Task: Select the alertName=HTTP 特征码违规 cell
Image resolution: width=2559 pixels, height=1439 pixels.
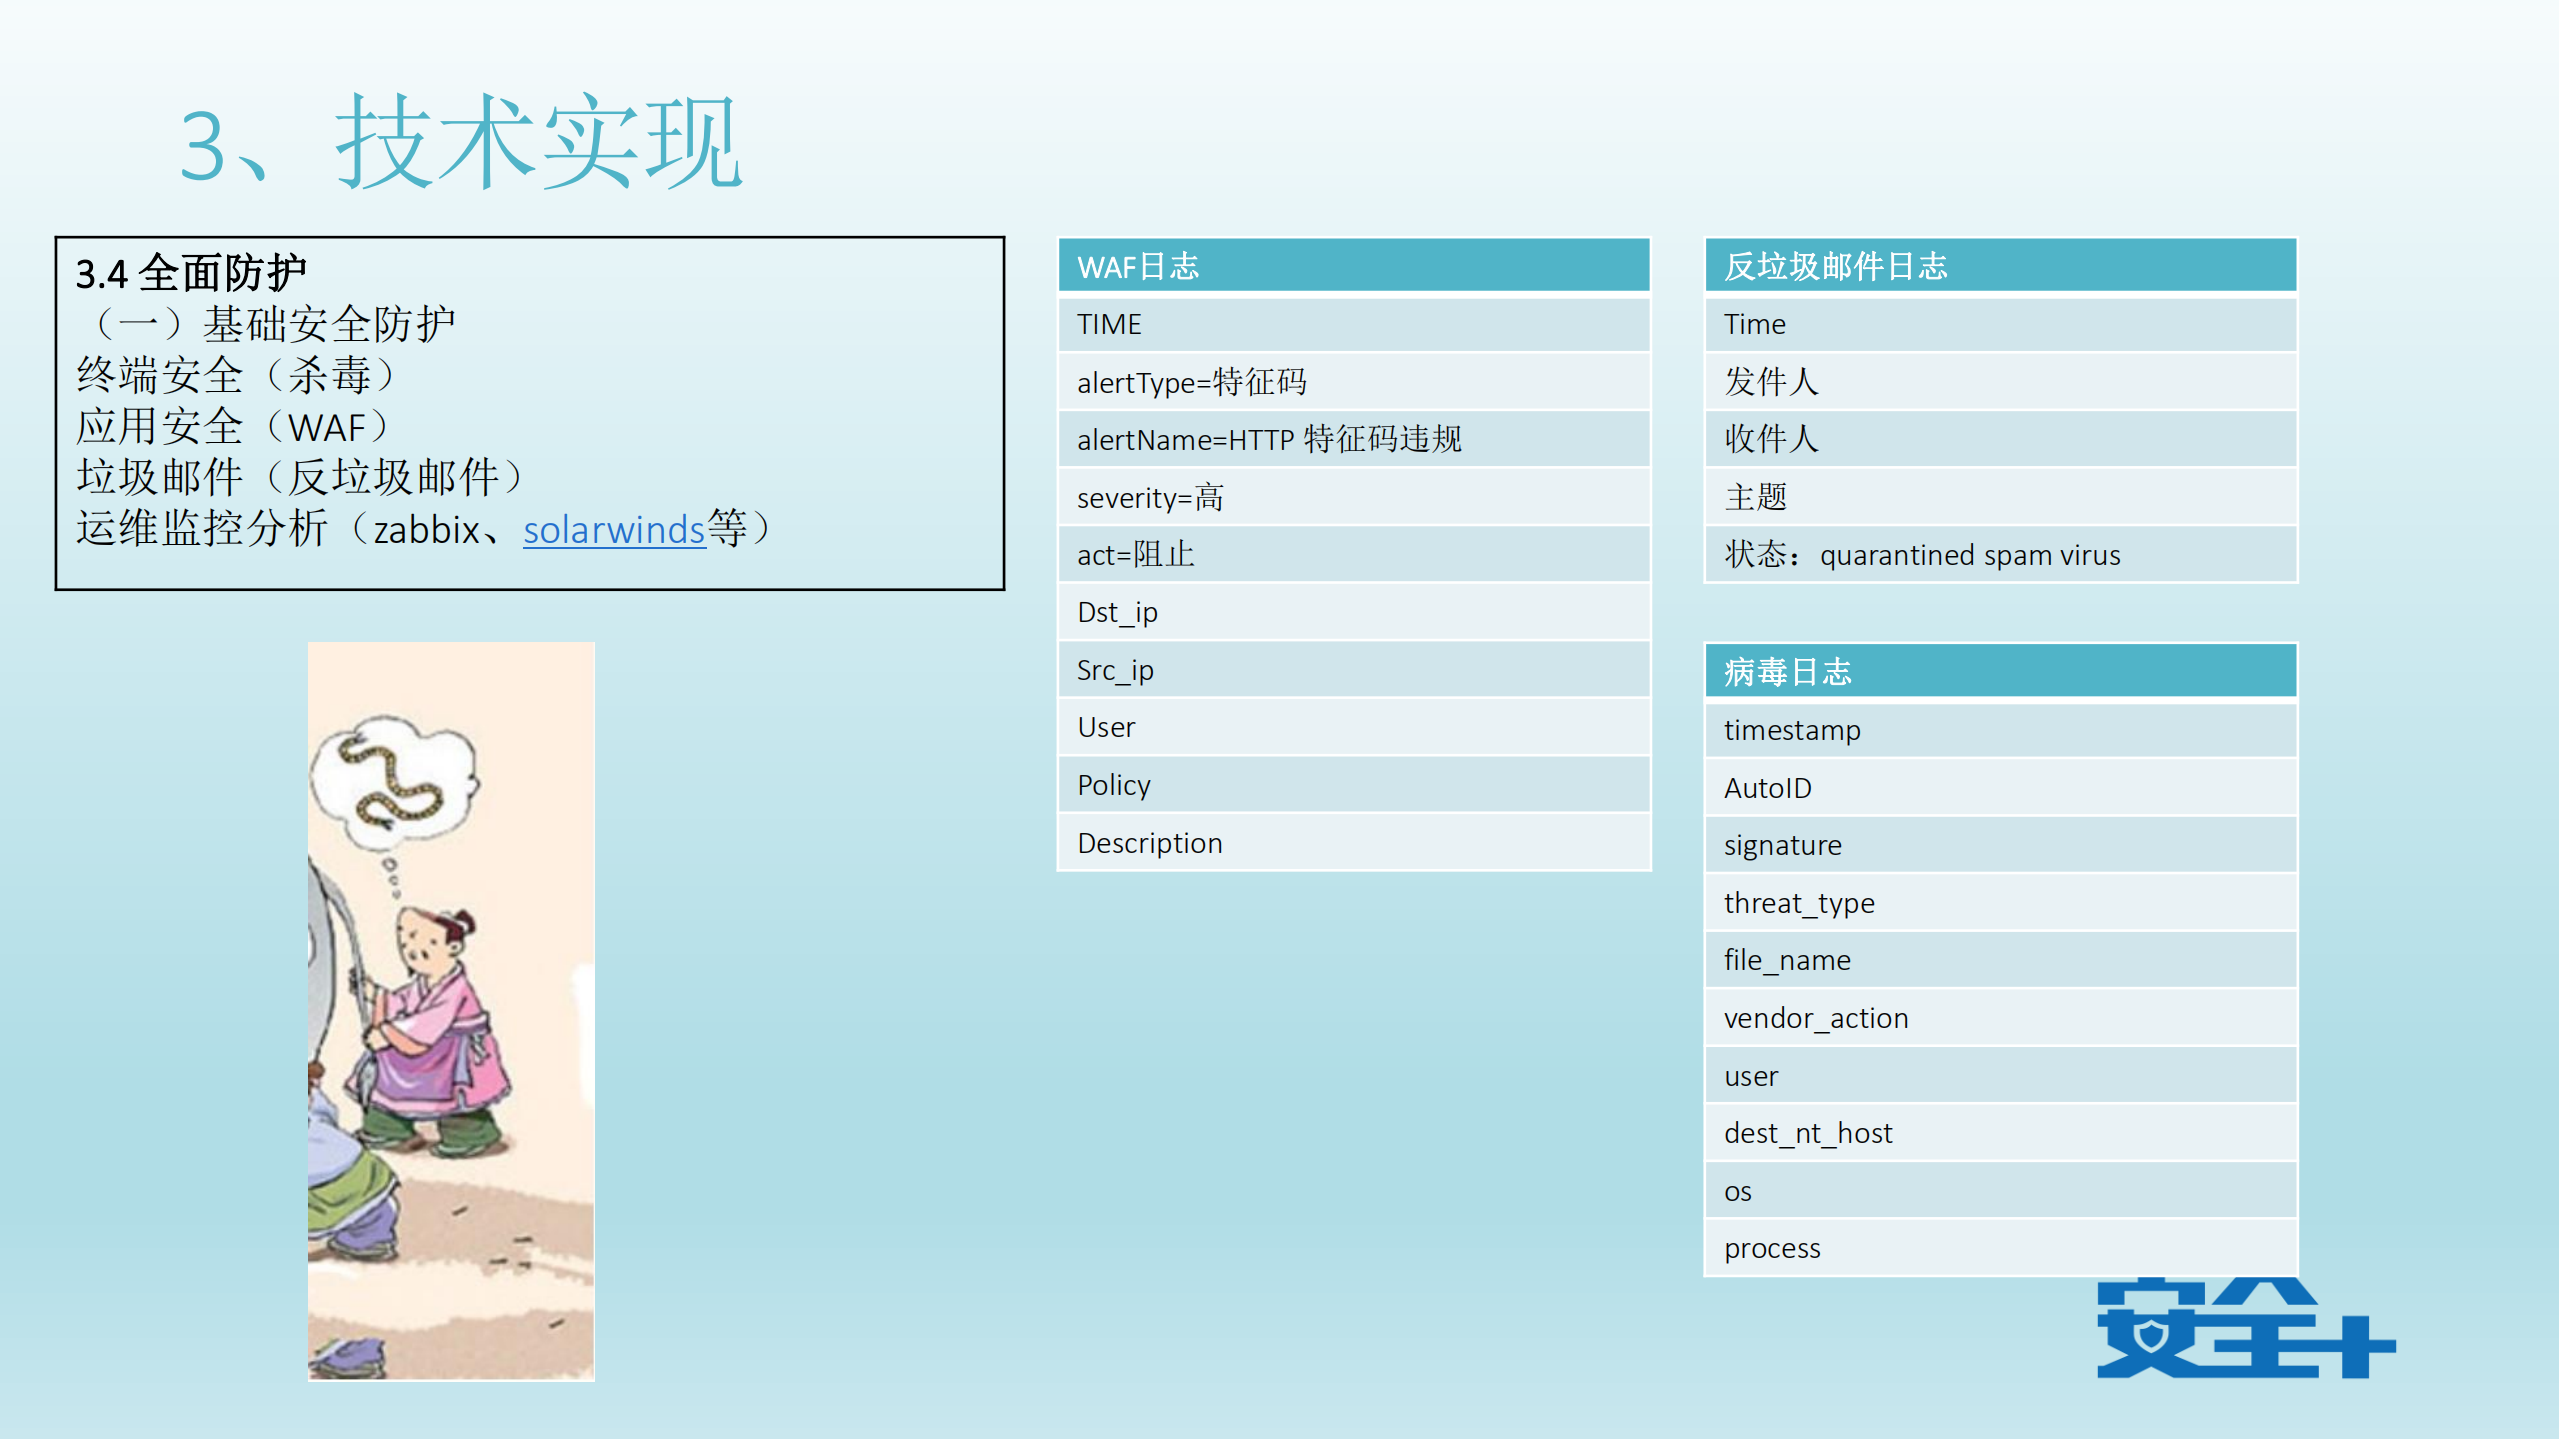Action: point(1350,439)
